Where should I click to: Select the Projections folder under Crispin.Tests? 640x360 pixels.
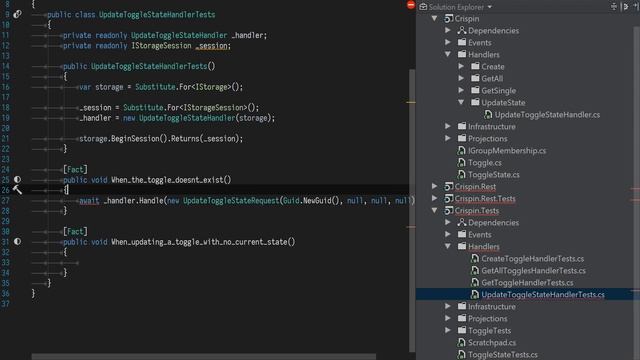point(487,318)
